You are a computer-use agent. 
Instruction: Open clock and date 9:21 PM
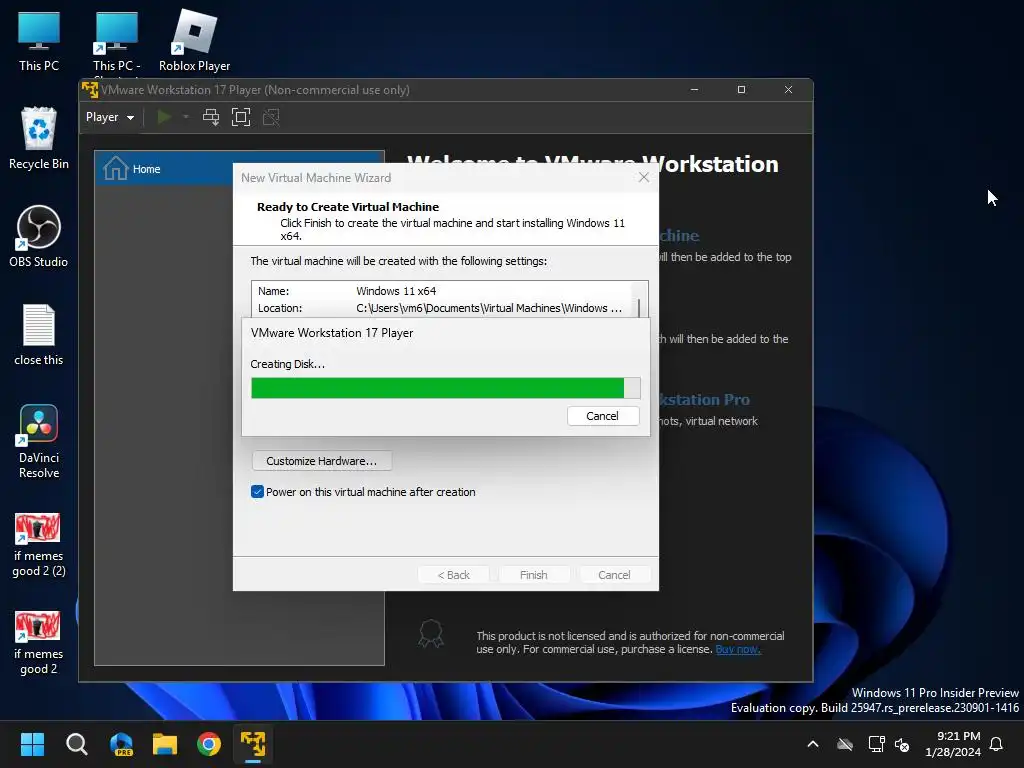click(x=953, y=744)
